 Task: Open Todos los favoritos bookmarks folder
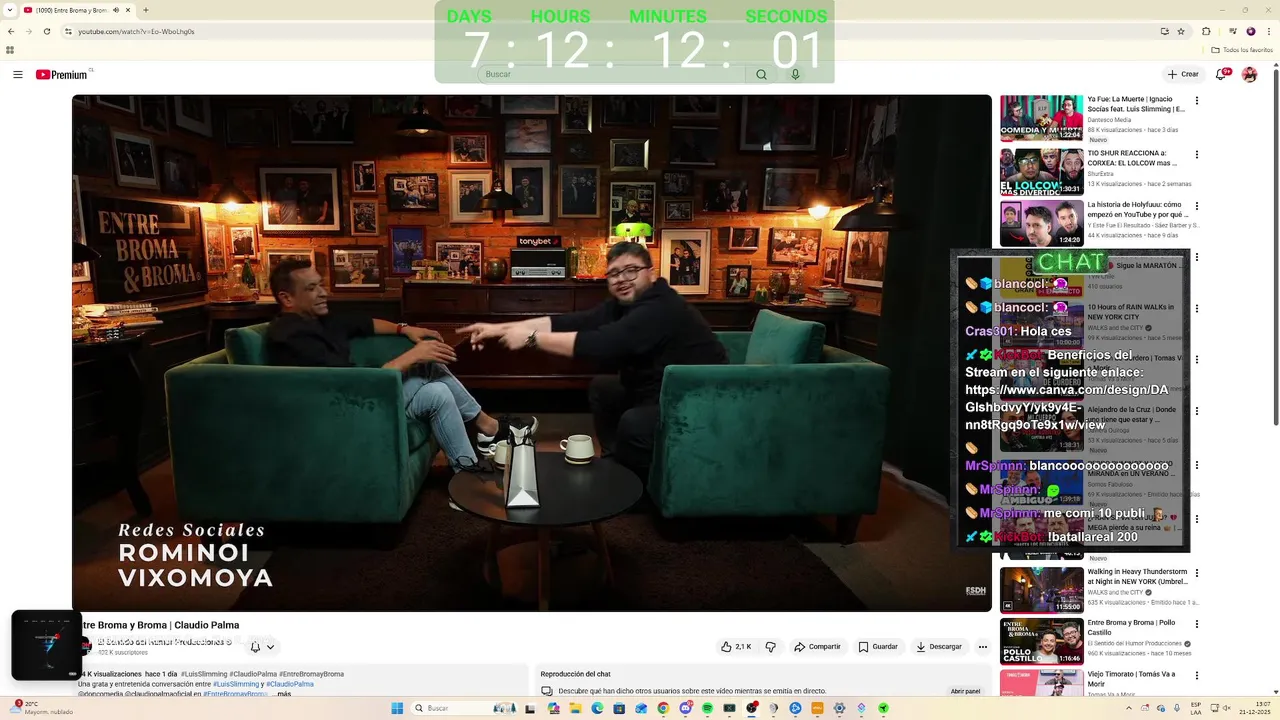click(1242, 50)
